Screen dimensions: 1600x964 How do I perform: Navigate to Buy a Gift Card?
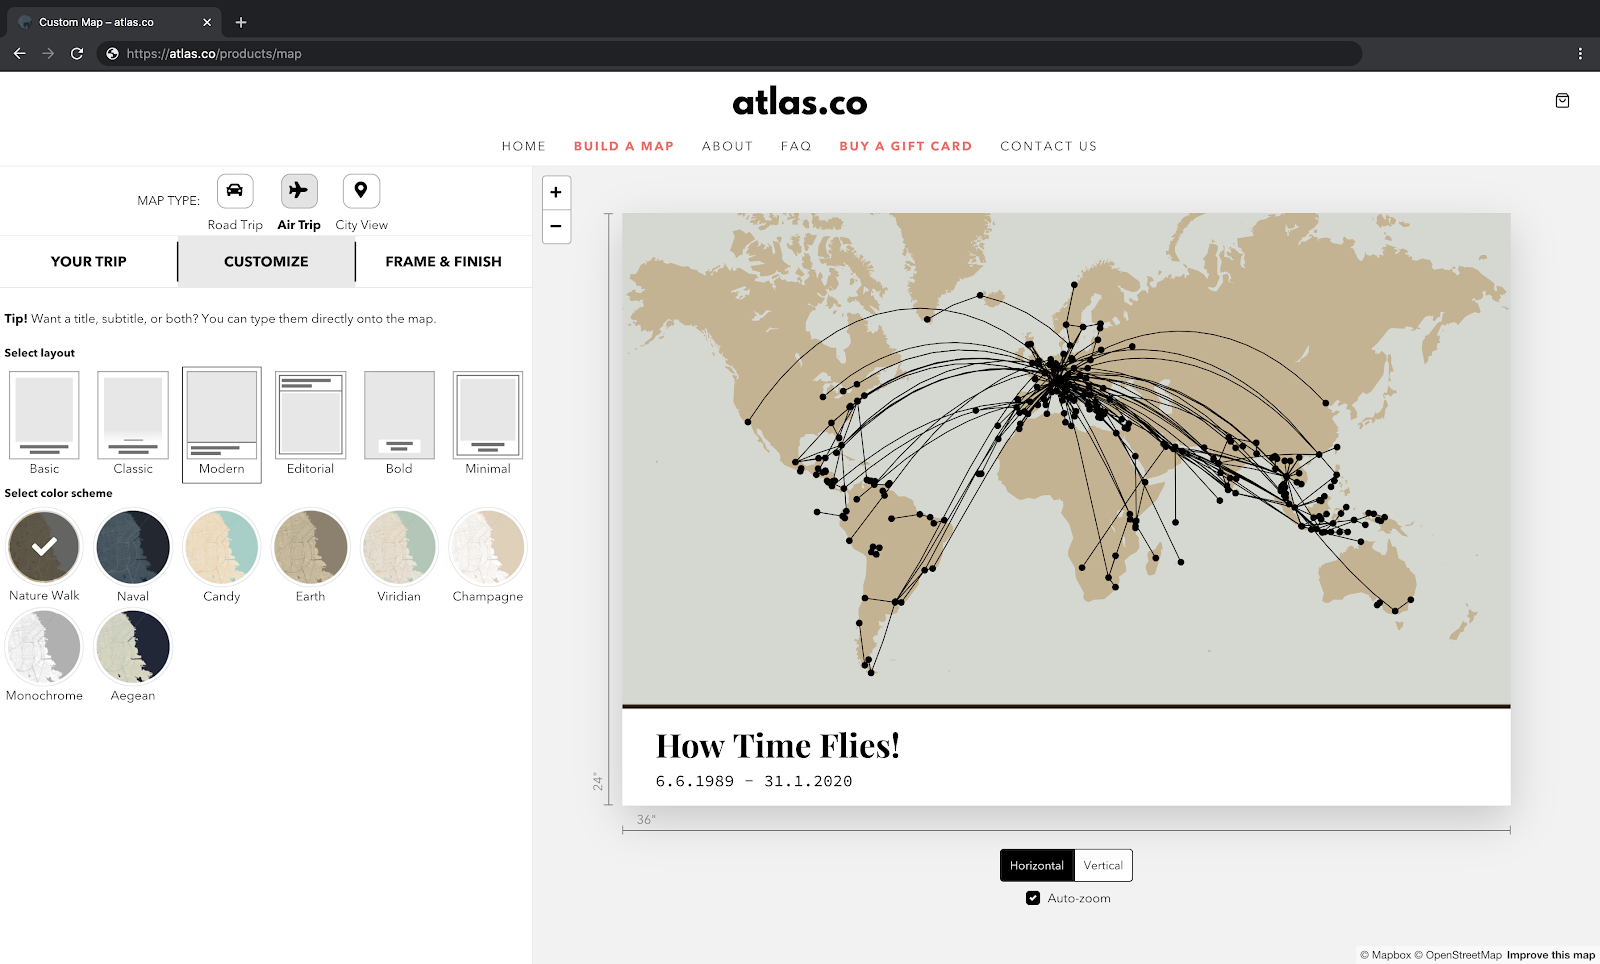(x=905, y=146)
